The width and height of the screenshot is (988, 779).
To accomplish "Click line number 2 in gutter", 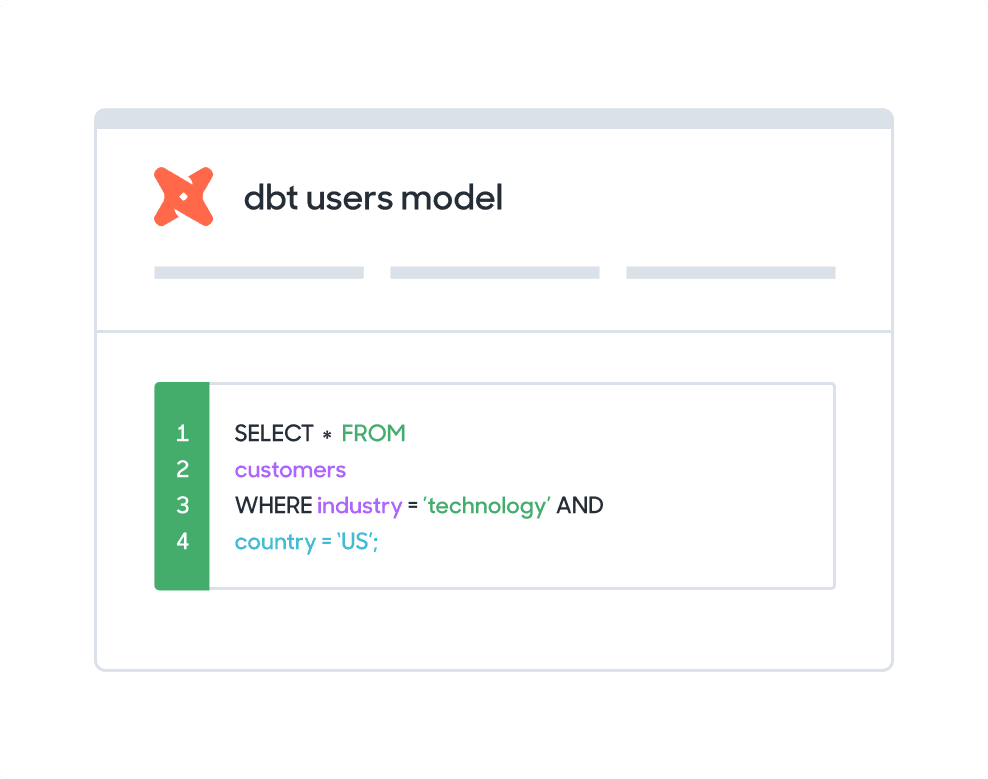I will click(x=182, y=469).
